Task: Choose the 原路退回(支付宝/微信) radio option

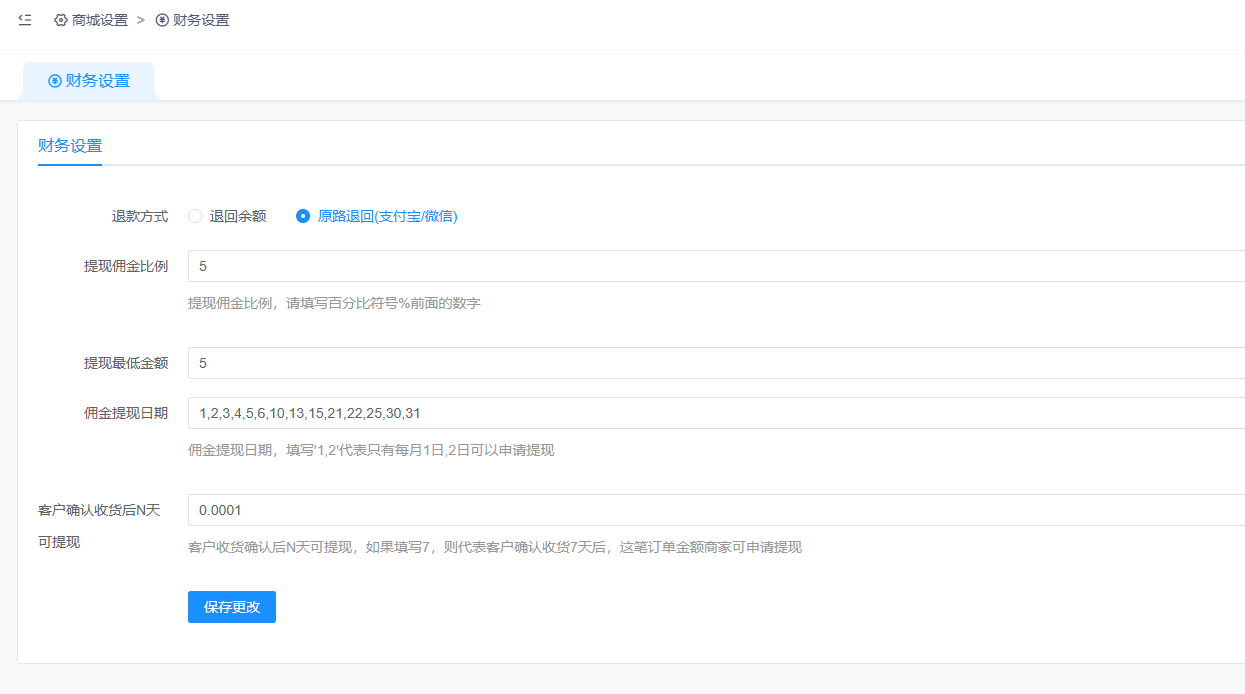Action: [x=303, y=216]
